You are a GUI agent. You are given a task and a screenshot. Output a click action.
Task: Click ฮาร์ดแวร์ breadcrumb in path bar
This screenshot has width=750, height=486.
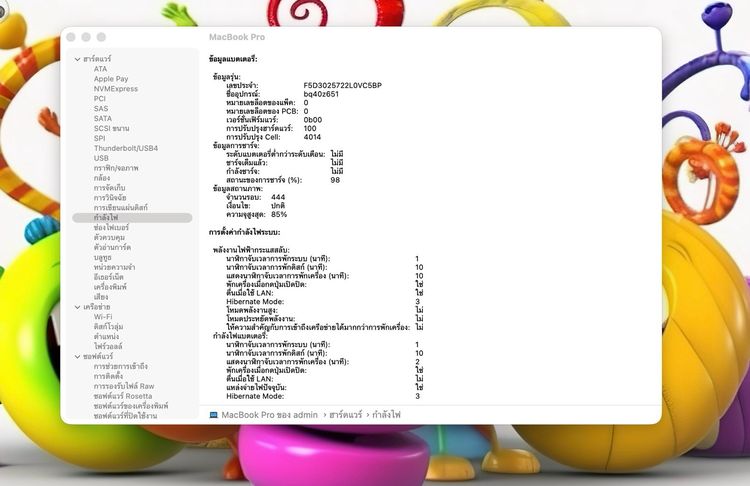[346, 415]
